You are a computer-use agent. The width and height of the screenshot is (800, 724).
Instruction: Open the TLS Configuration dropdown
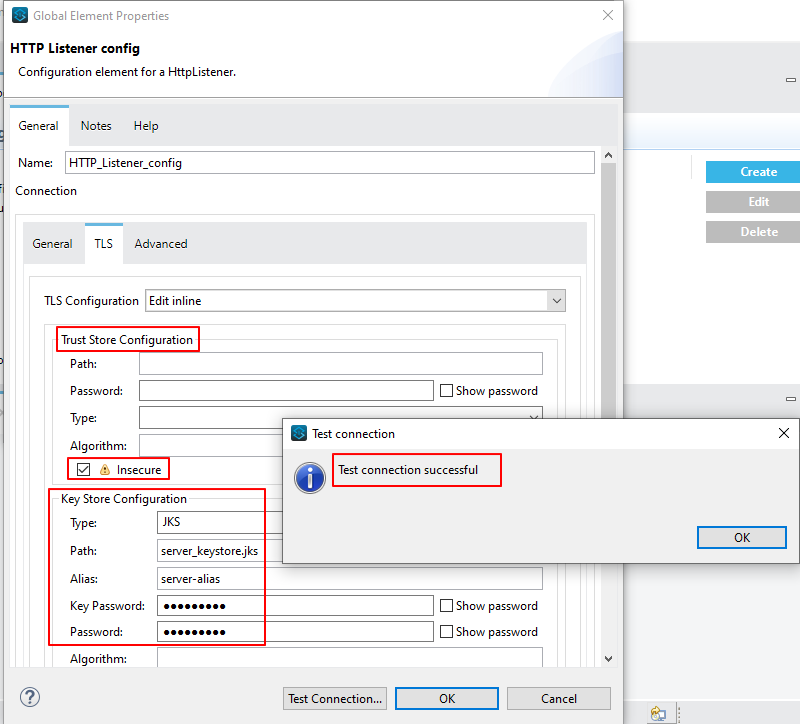tap(556, 301)
